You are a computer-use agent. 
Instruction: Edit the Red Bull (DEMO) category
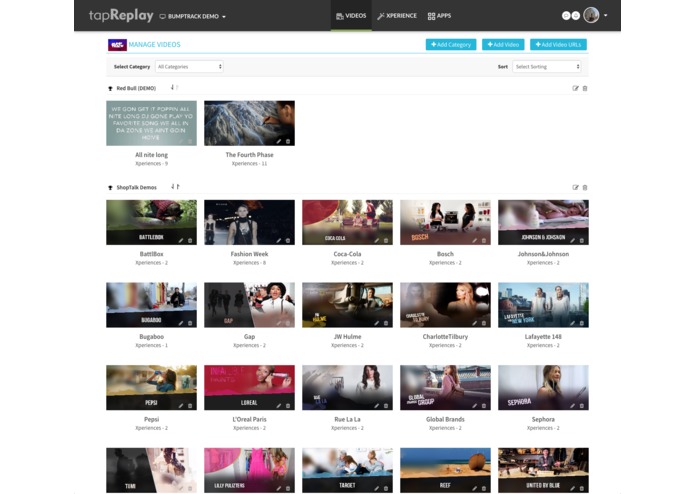575,88
